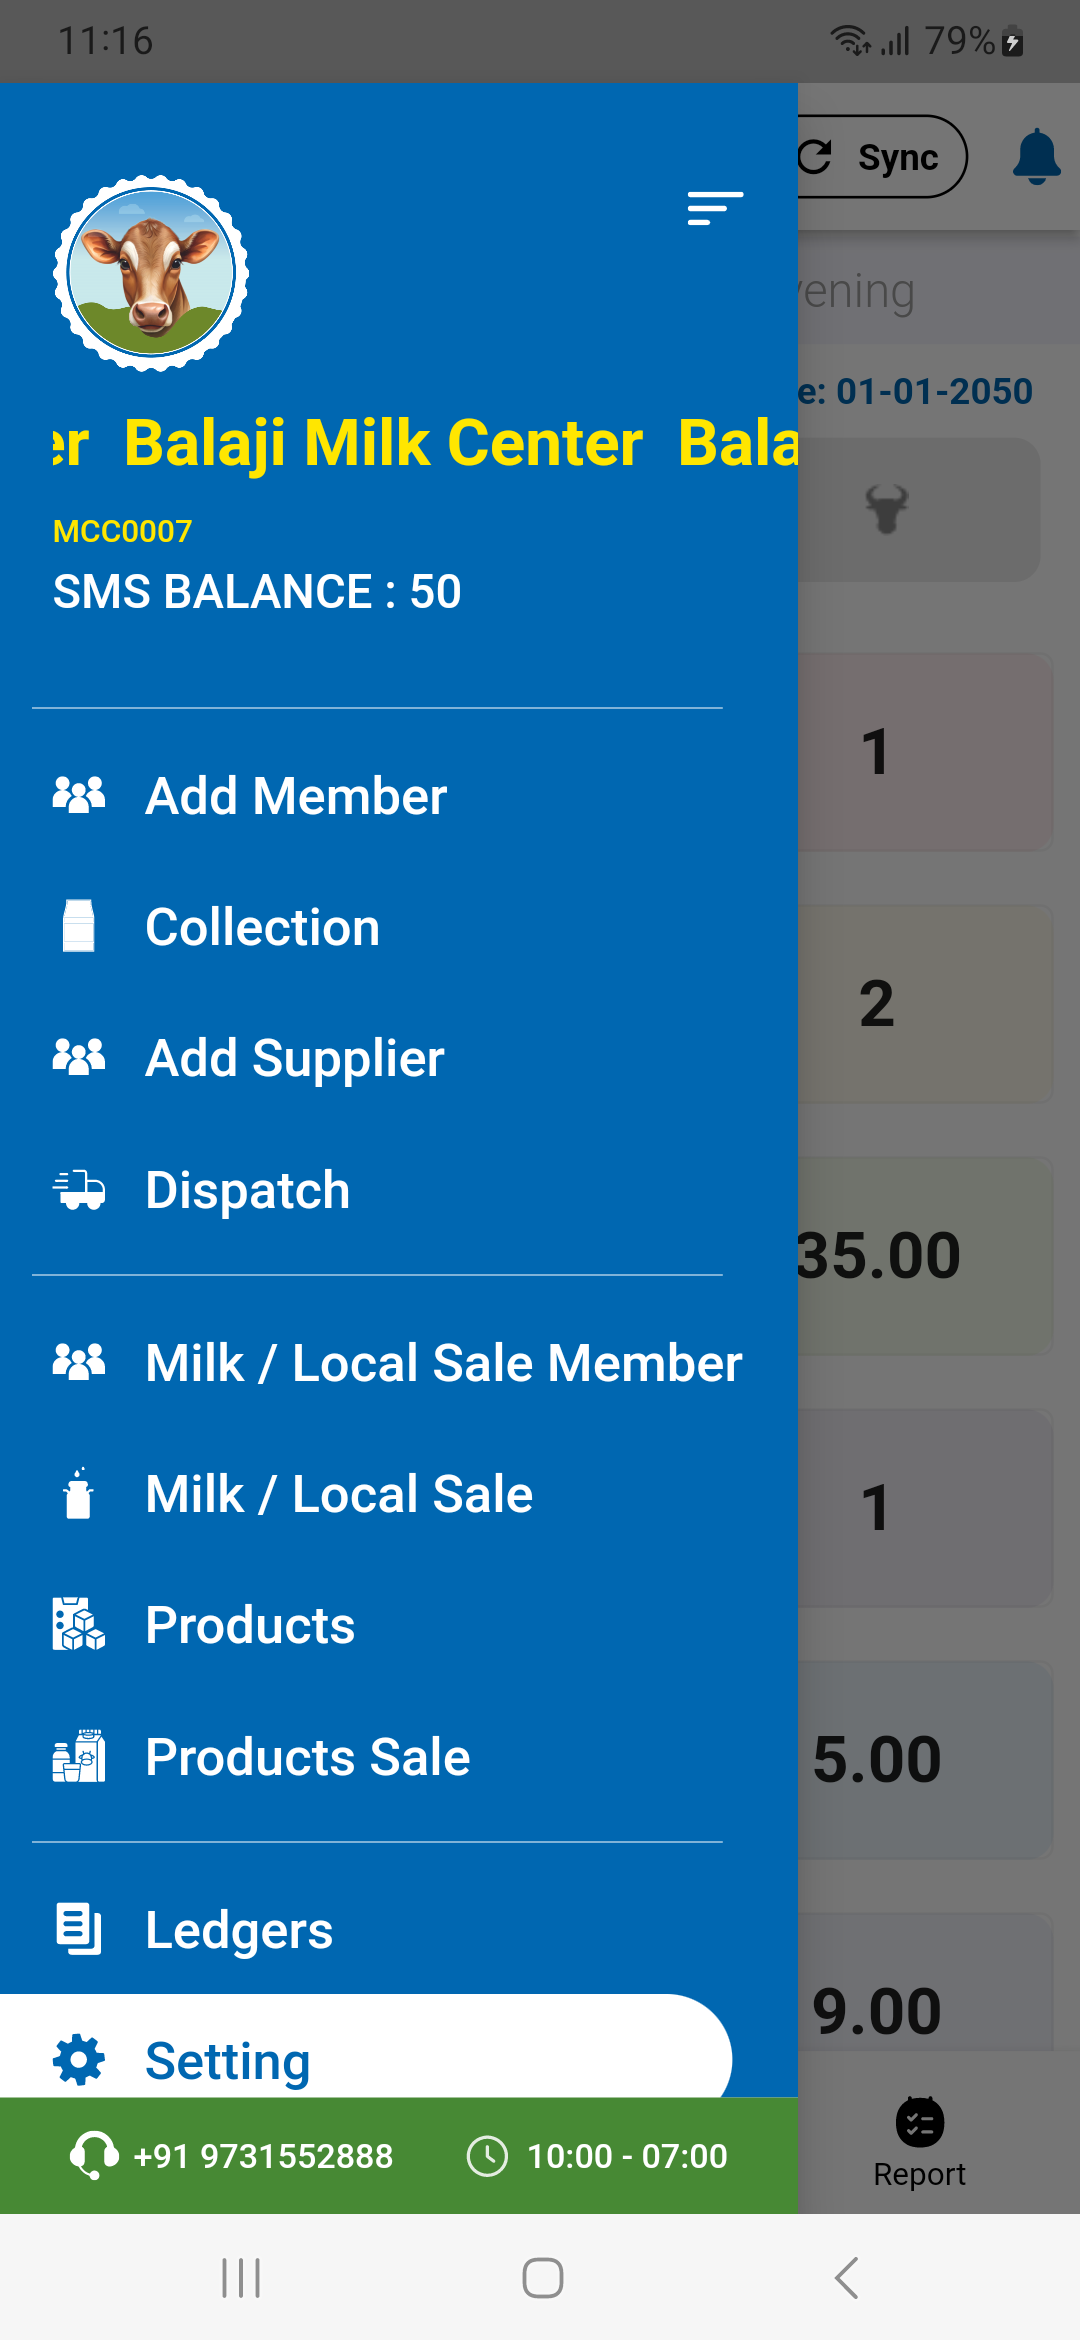Viewport: 1080px width, 2340px height.
Task: Tap the Ledgers document icon
Action: tap(79, 1928)
